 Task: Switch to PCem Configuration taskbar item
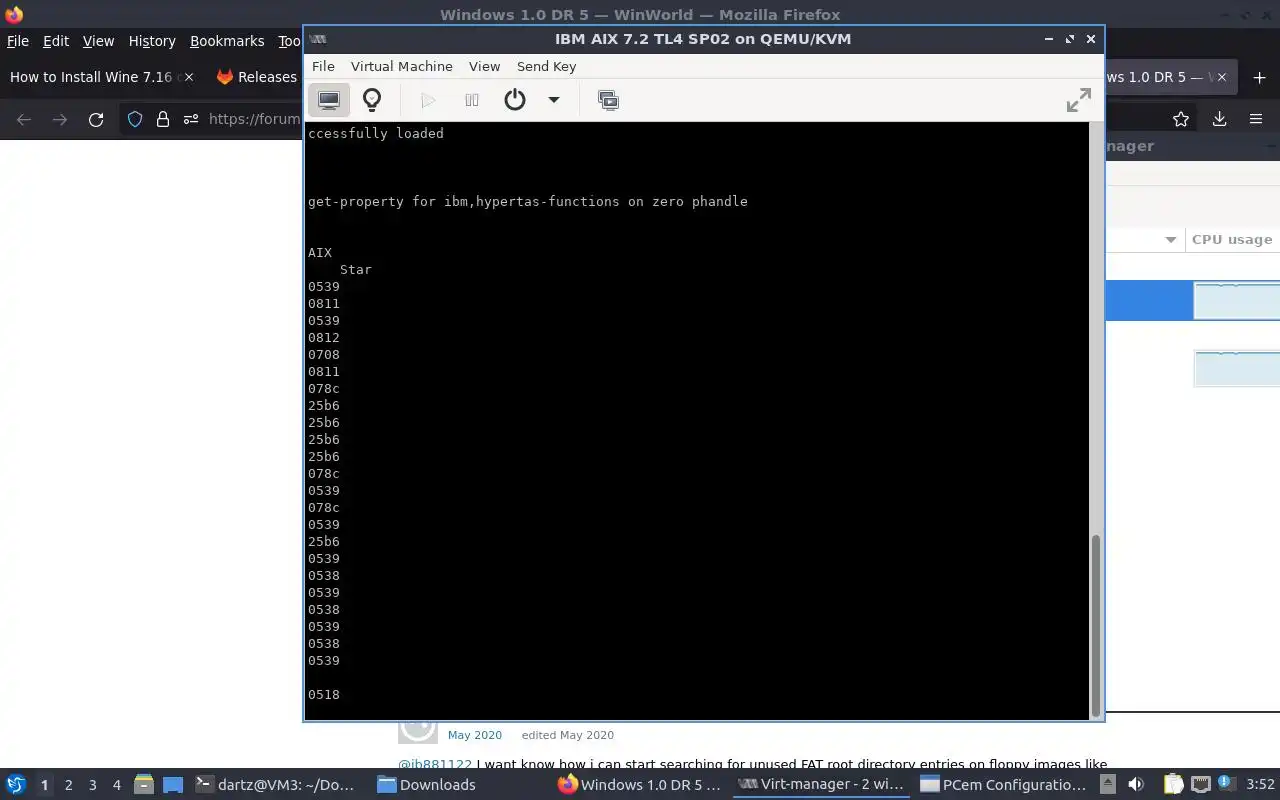click(x=1003, y=785)
